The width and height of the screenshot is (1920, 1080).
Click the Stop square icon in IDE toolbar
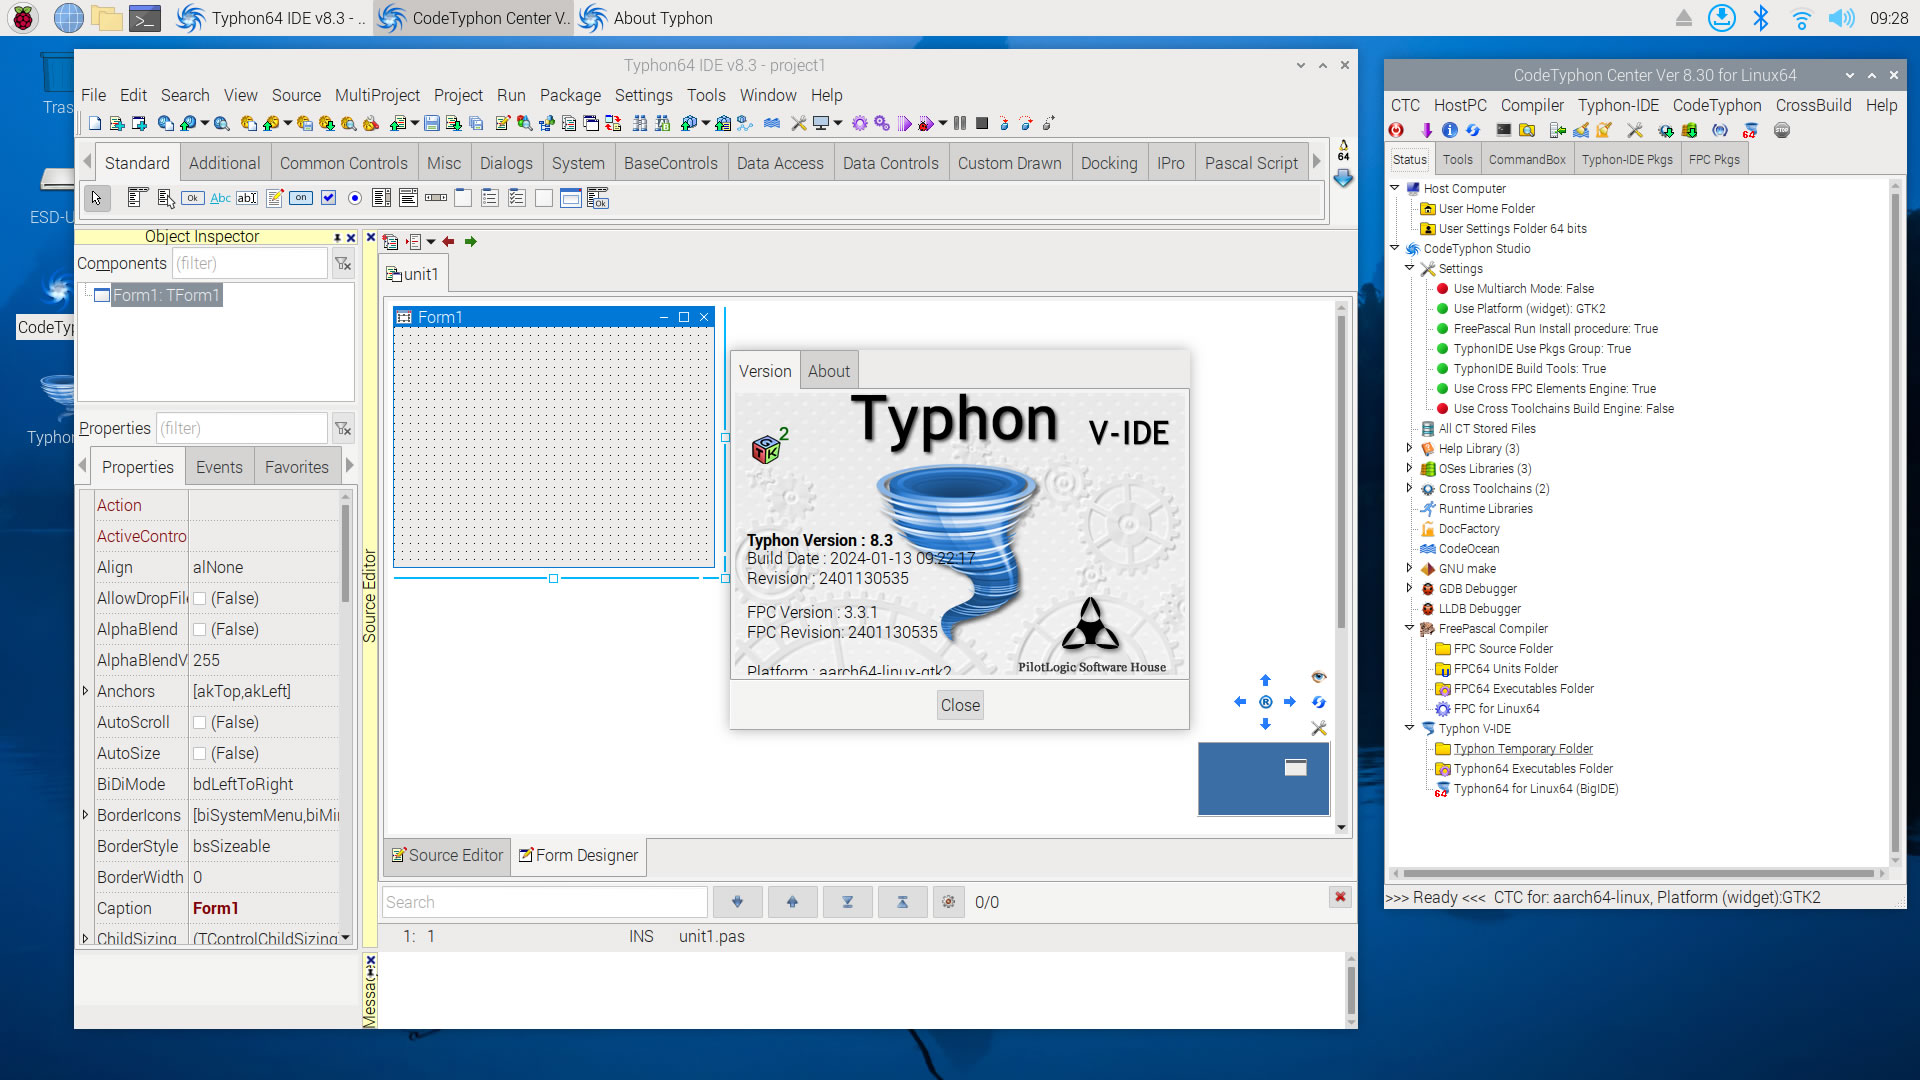pos(982,123)
